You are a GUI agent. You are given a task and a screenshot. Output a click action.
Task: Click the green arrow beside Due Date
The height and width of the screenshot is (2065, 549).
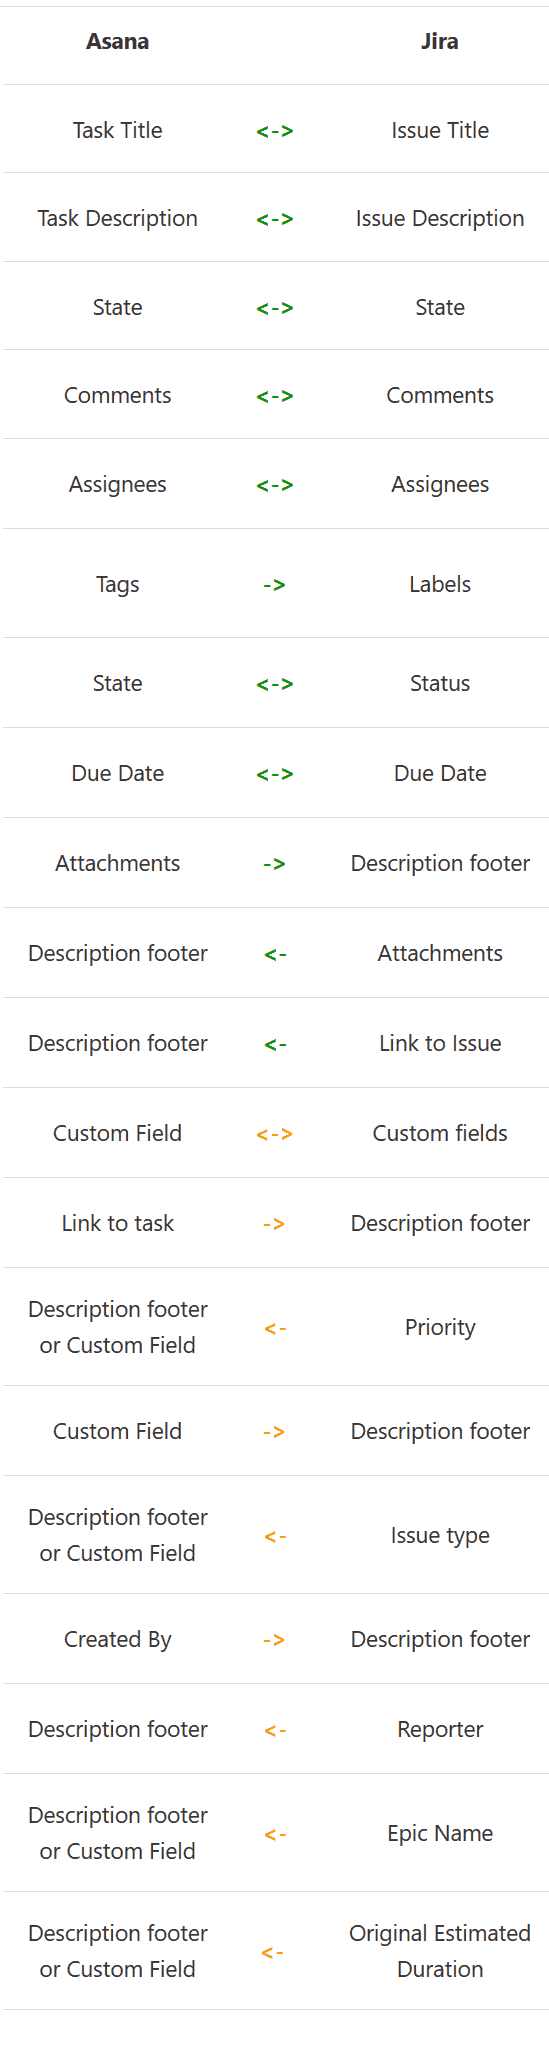(x=275, y=774)
